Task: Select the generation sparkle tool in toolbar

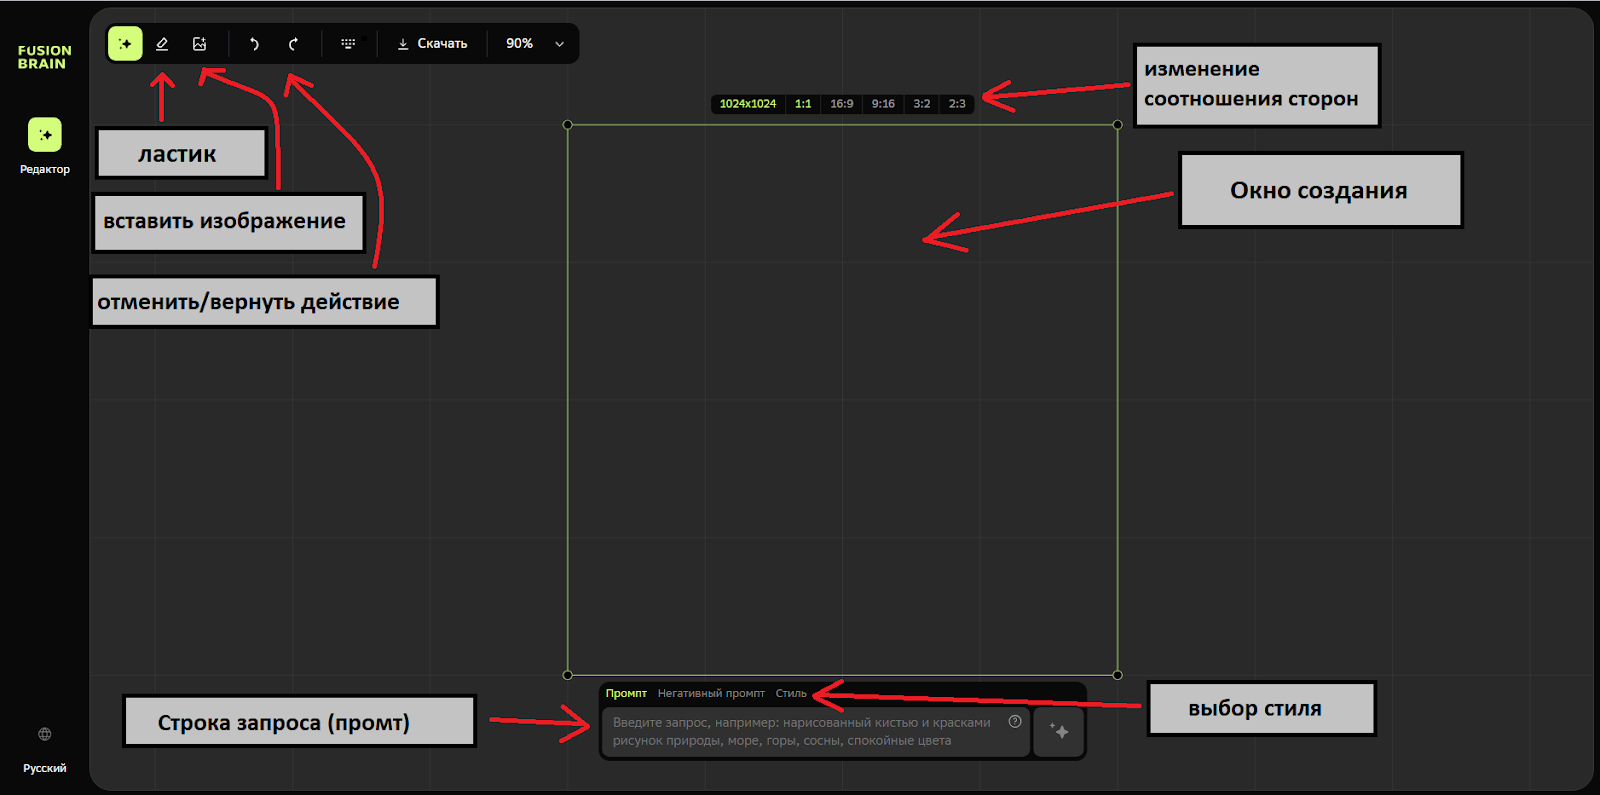Action: click(125, 44)
